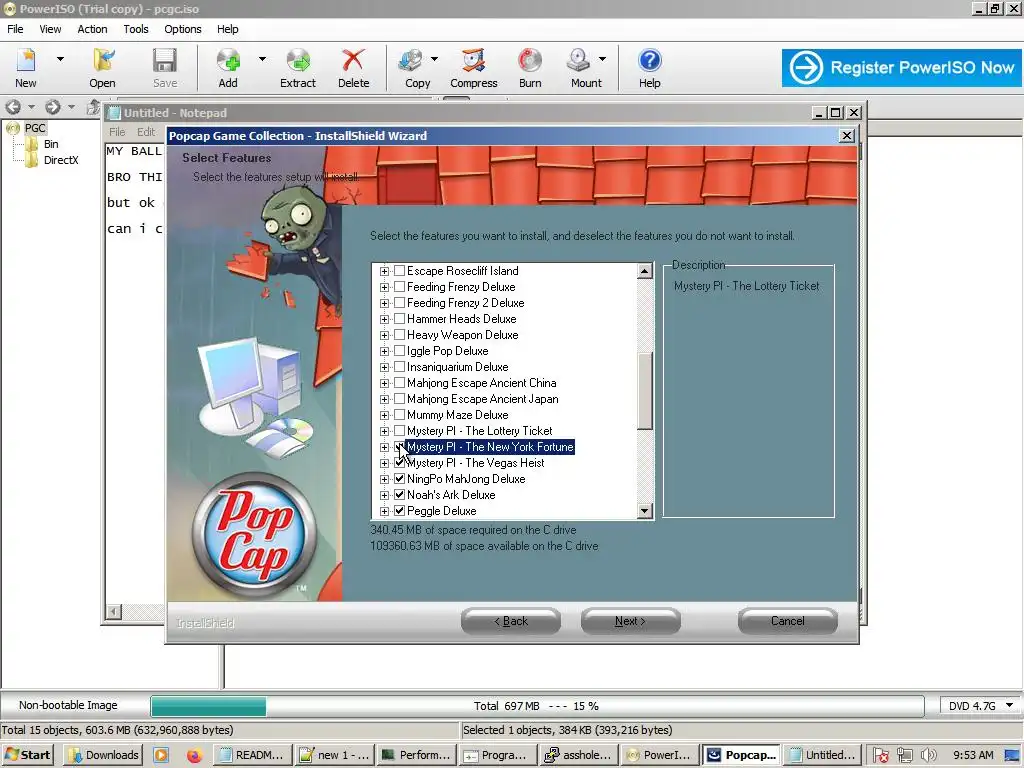
Task: Click the Notepad horizontal scroll left arrow
Action: tap(114, 612)
